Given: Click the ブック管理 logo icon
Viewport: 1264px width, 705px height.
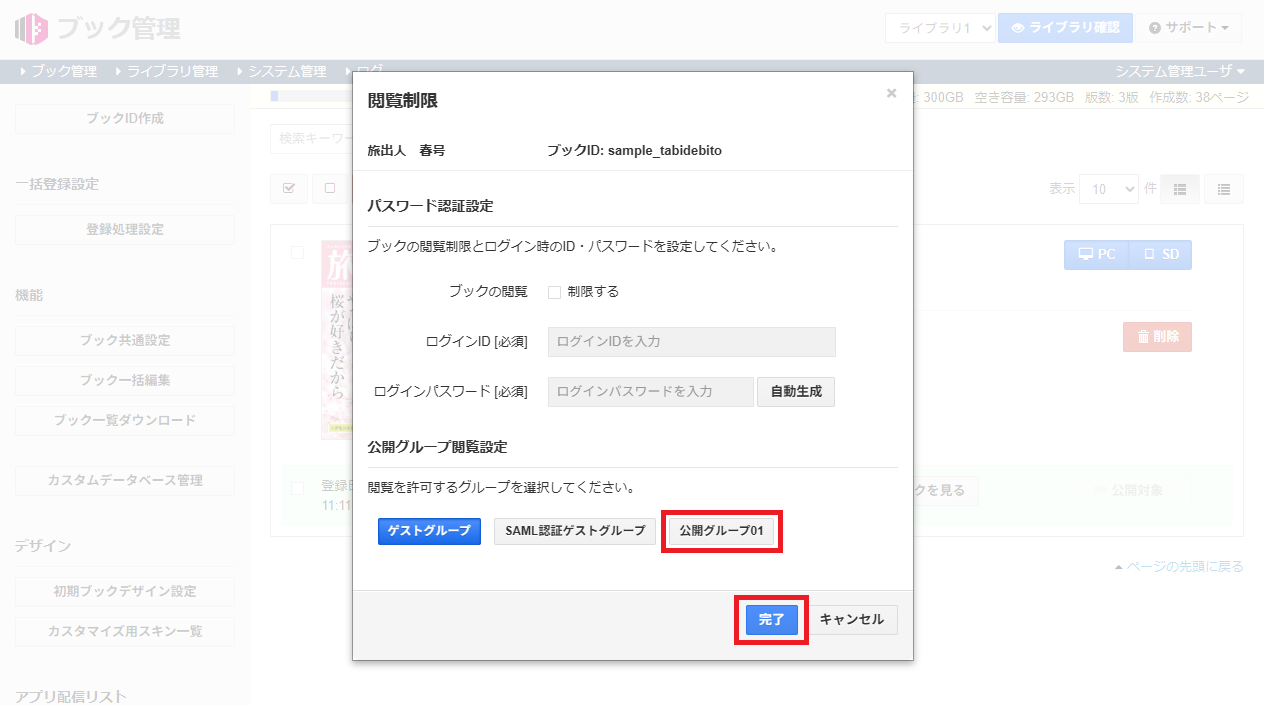Looking at the screenshot, I should (32, 29).
